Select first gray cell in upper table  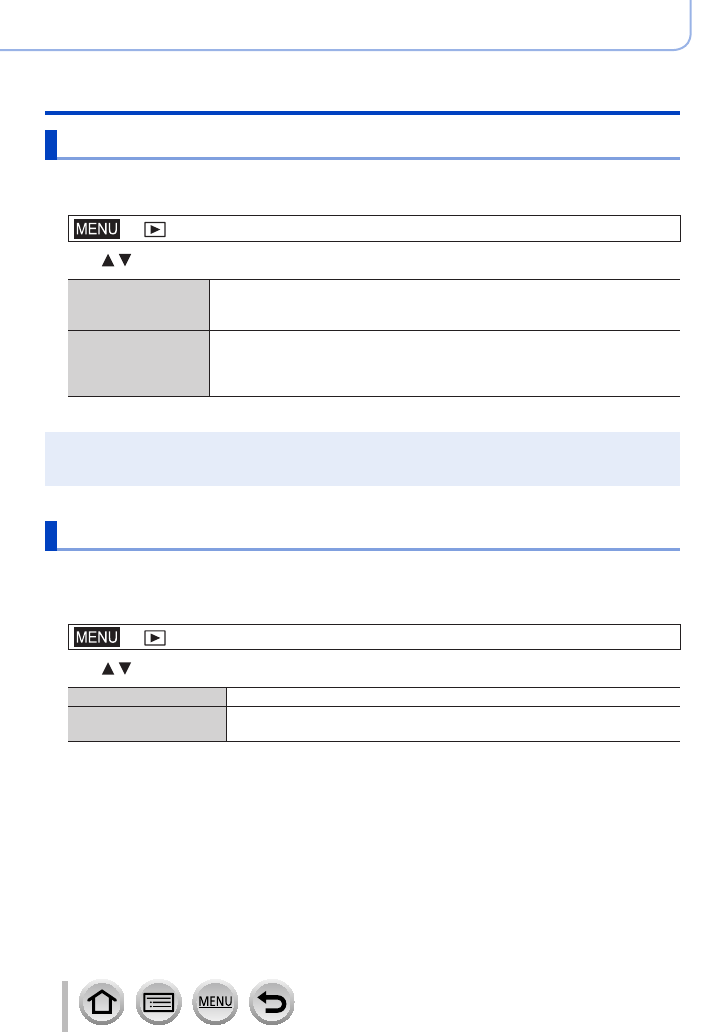(x=138, y=305)
